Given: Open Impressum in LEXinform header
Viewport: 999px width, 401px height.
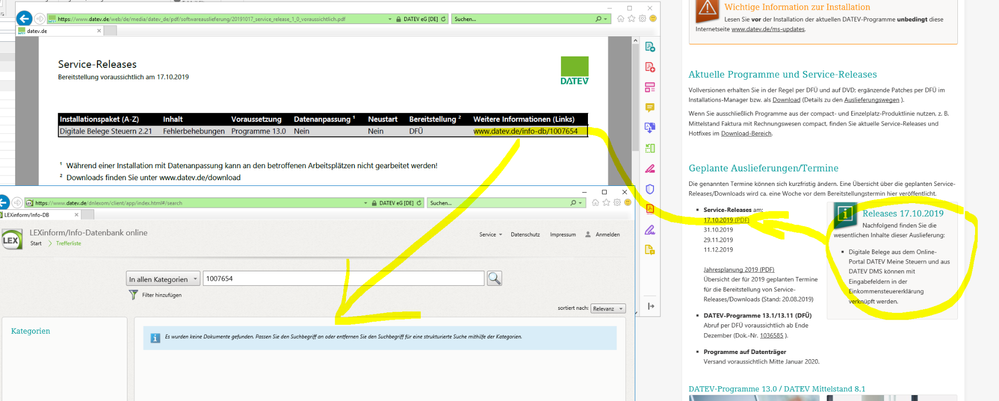Looking at the screenshot, I should tap(563, 235).
